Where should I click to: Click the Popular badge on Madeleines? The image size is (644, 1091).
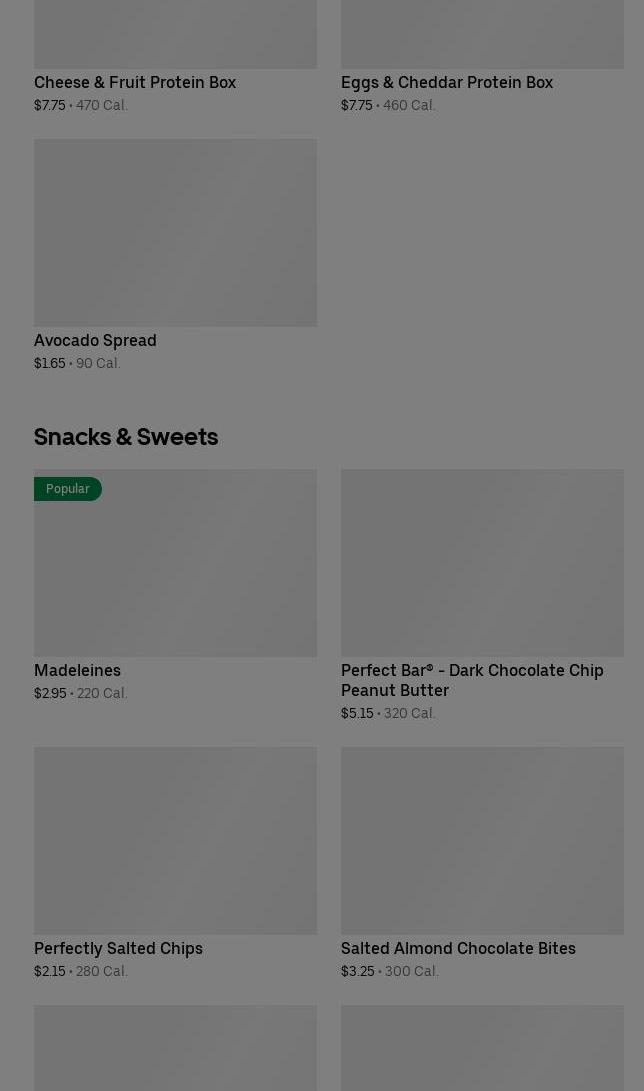[x=68, y=489]
